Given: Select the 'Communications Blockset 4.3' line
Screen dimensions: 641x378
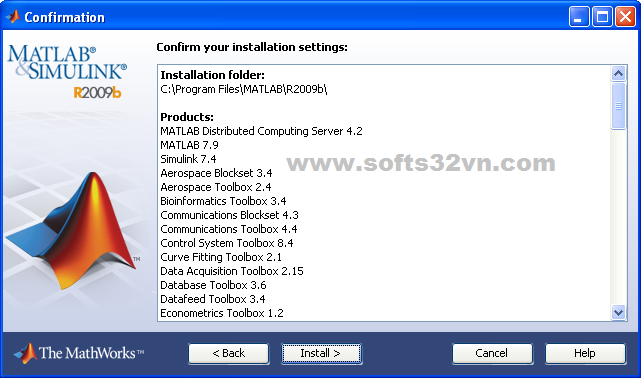Looking at the screenshot, I should 229,215.
